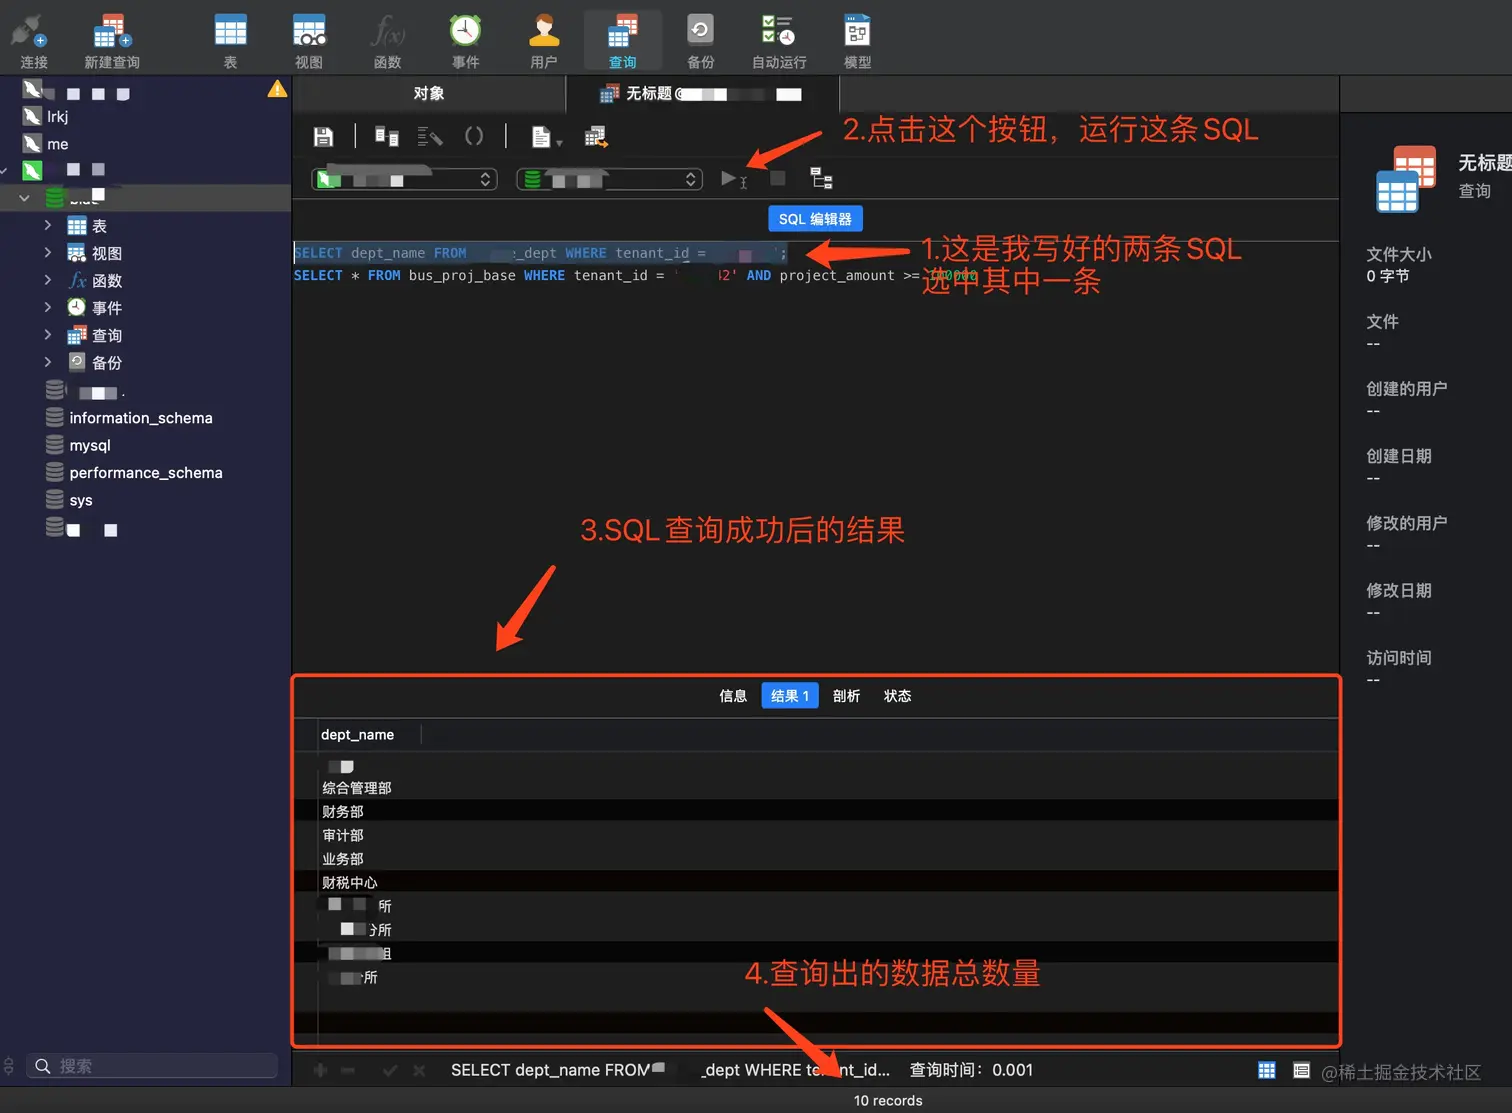Select the 财税中心 result row
The height and width of the screenshot is (1113, 1512).
tap(349, 883)
